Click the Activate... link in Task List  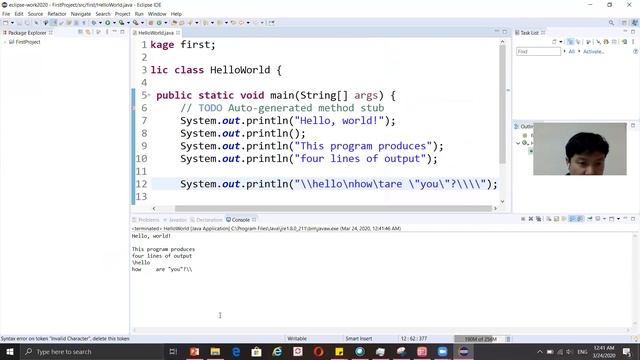[x=593, y=51]
